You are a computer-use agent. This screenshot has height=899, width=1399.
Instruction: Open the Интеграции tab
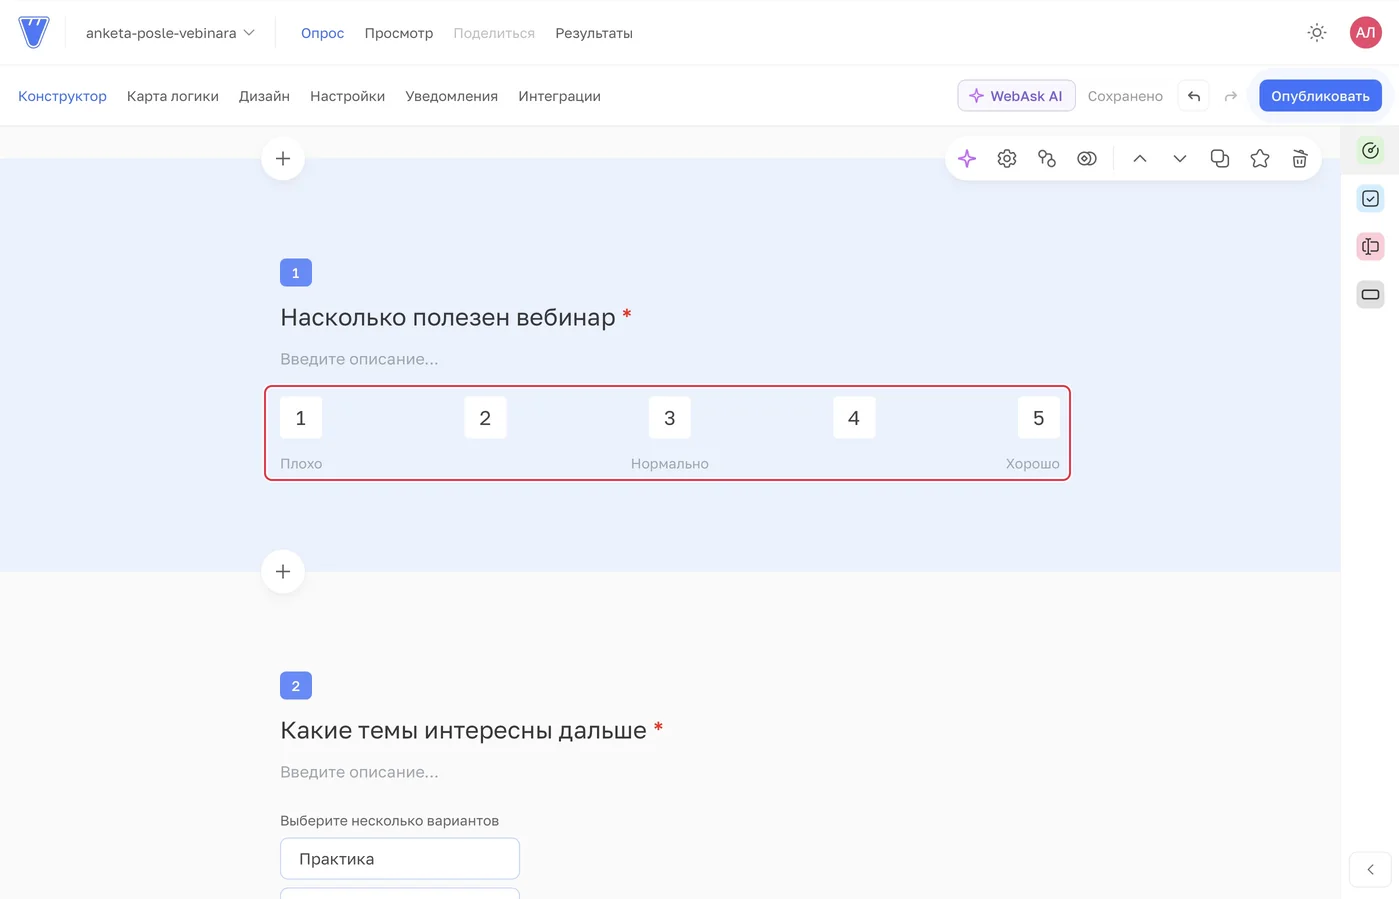point(559,96)
